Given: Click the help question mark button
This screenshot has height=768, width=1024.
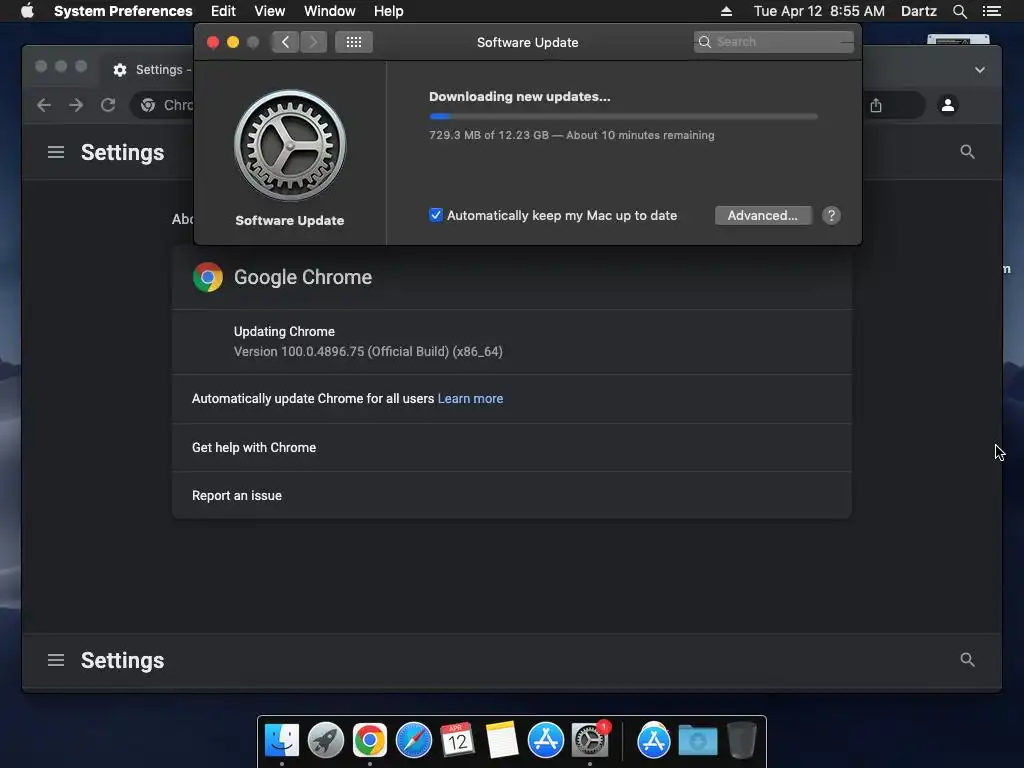Looking at the screenshot, I should coord(831,216).
